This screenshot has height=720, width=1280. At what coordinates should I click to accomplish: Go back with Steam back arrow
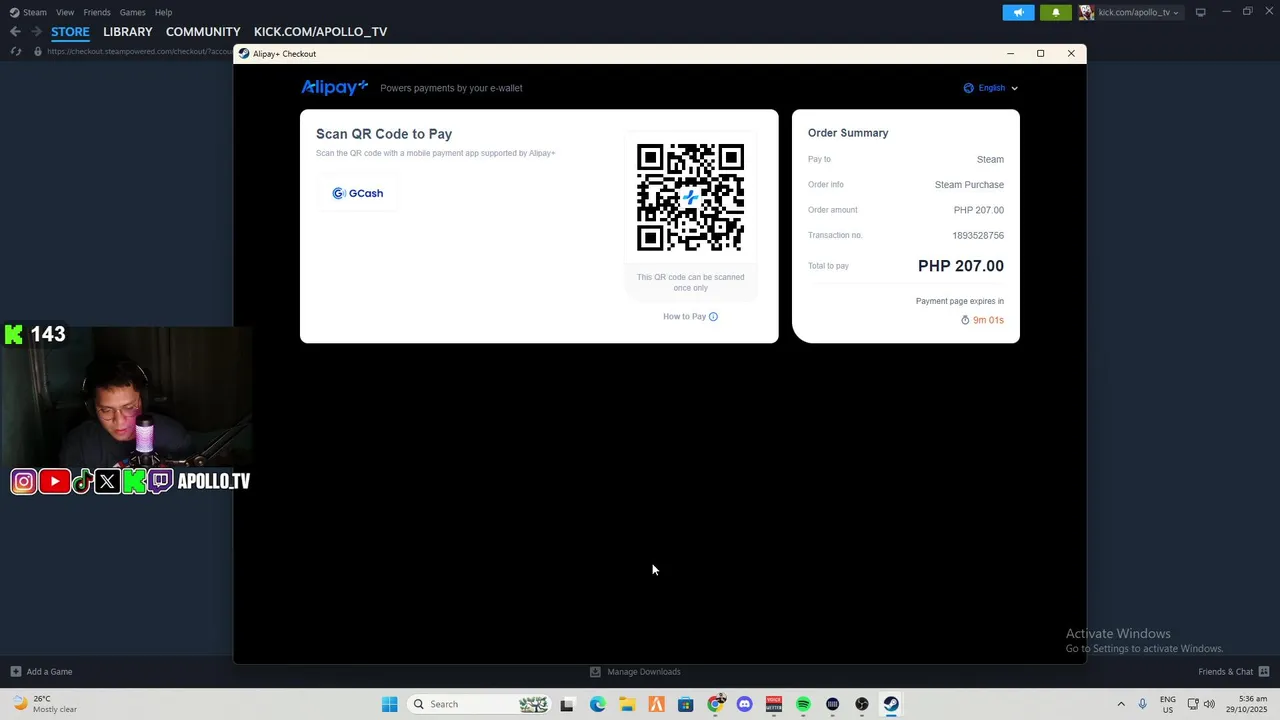click(x=15, y=31)
